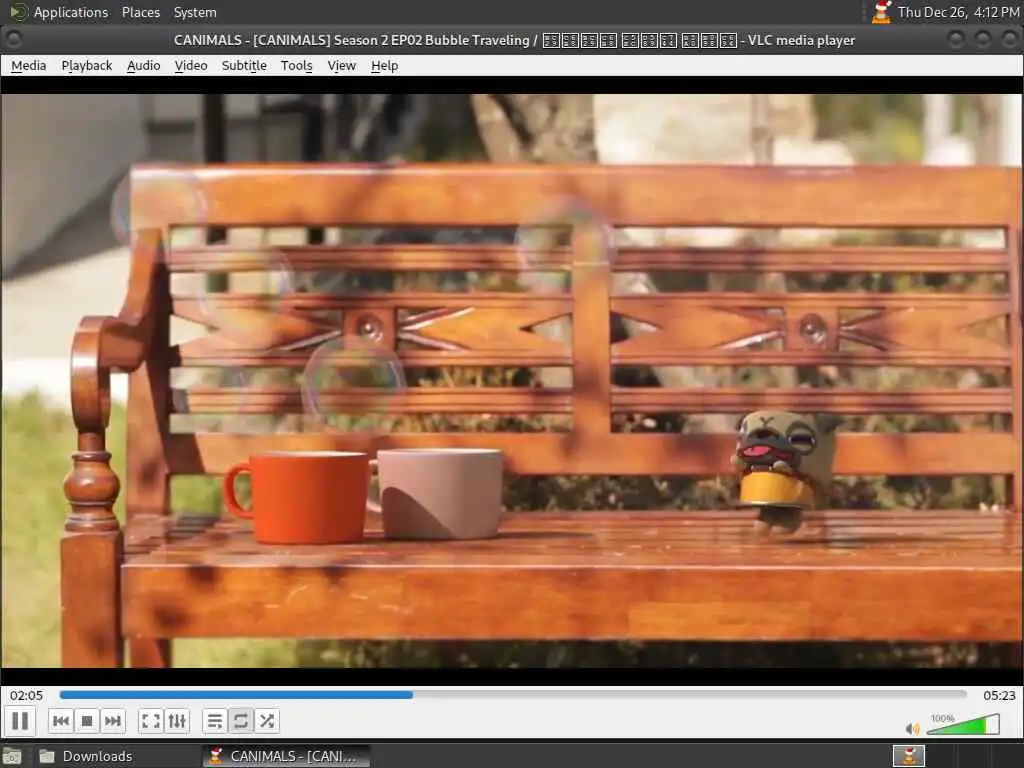Toggle fullscreen video mode
1024x768 pixels.
tap(151, 721)
